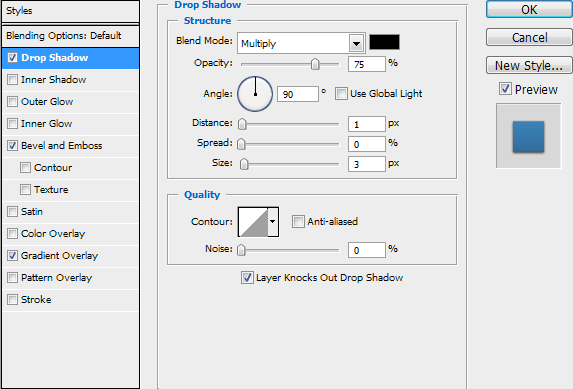Open the black shadow color swatch

click(x=384, y=42)
